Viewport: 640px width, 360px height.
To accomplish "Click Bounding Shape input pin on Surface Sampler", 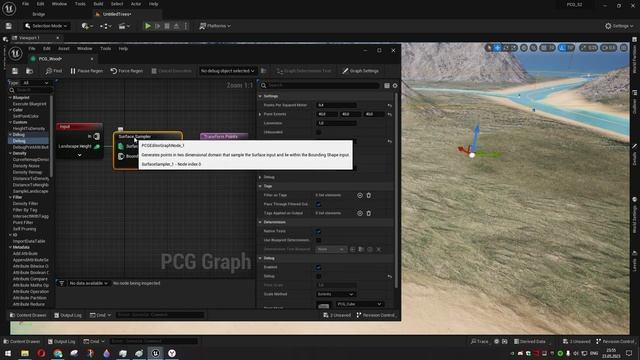I will (121, 156).
